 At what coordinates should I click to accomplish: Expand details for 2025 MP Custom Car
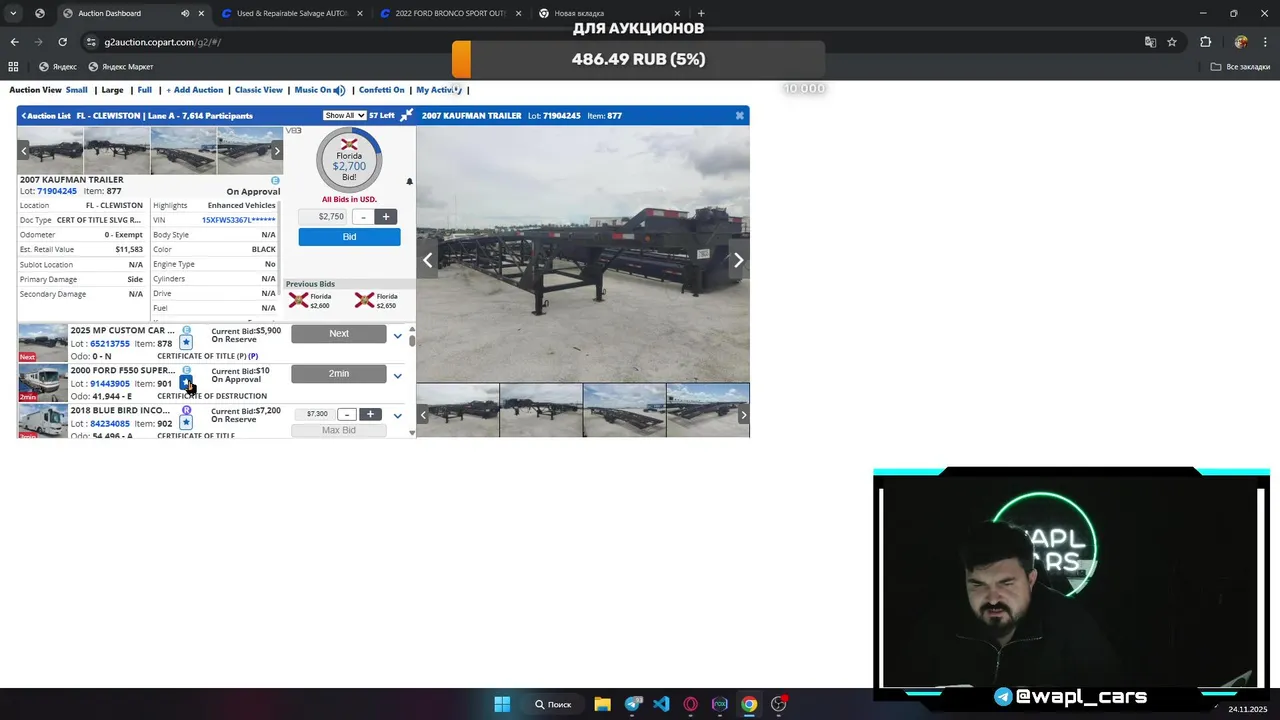(x=398, y=336)
